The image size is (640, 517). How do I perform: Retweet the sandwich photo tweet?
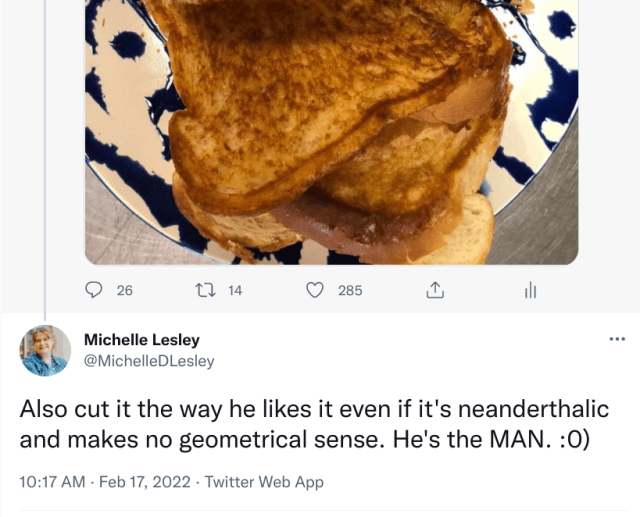point(205,290)
